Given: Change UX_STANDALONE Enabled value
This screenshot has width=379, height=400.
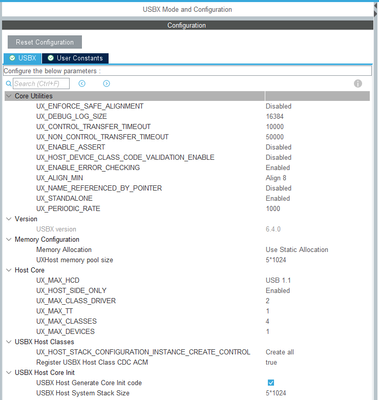Looking at the screenshot, I should click(x=278, y=198).
